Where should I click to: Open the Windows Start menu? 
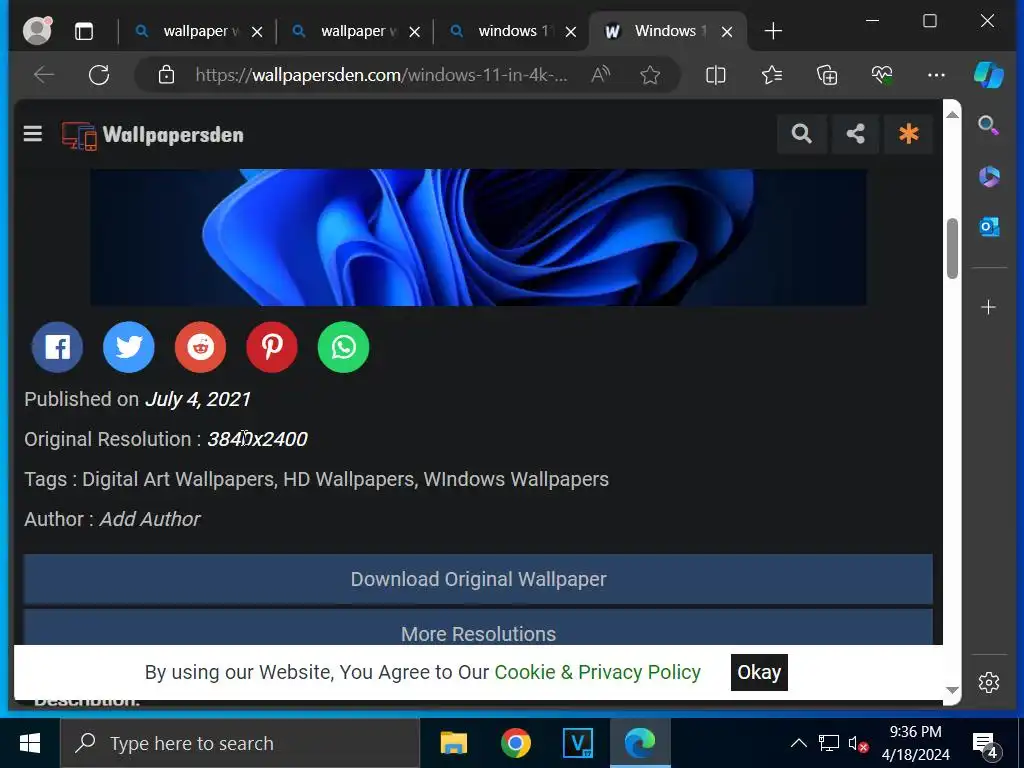(30, 743)
